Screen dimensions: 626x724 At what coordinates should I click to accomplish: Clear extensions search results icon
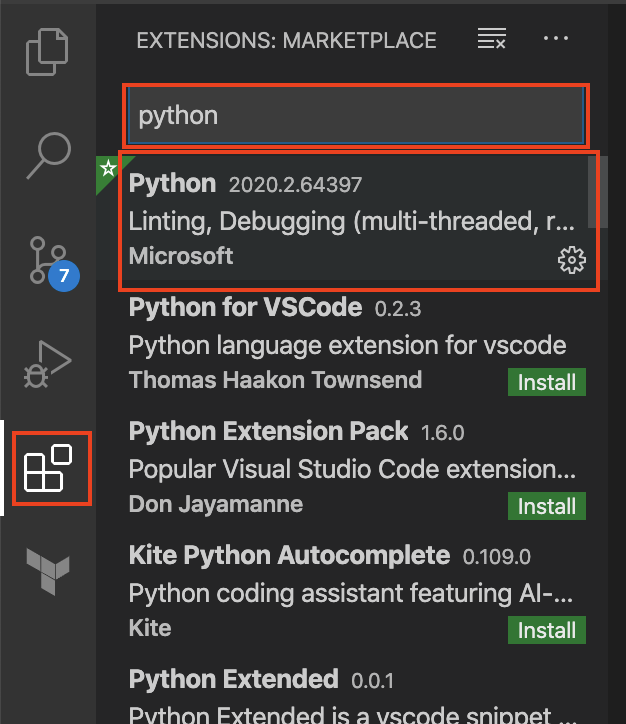click(492, 39)
